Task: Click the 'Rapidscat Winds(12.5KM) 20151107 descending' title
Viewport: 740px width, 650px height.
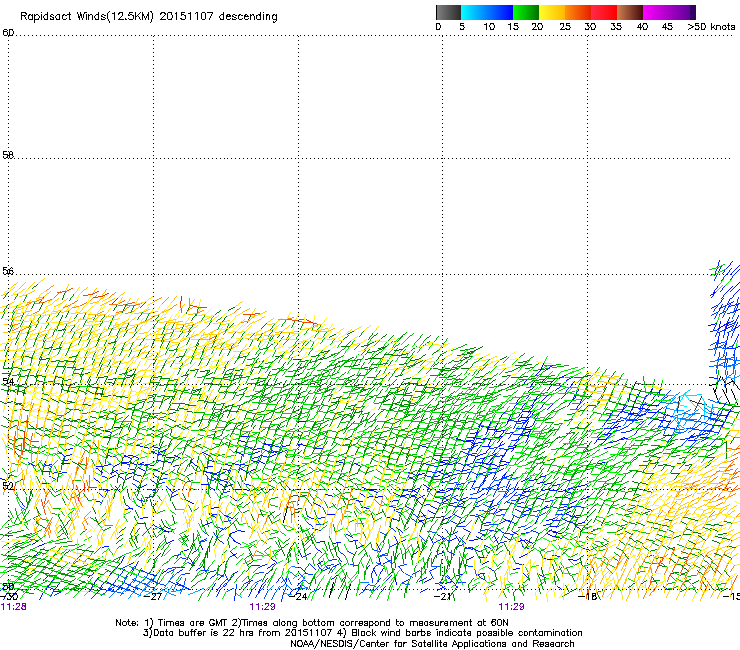Action: pyautogui.click(x=149, y=16)
